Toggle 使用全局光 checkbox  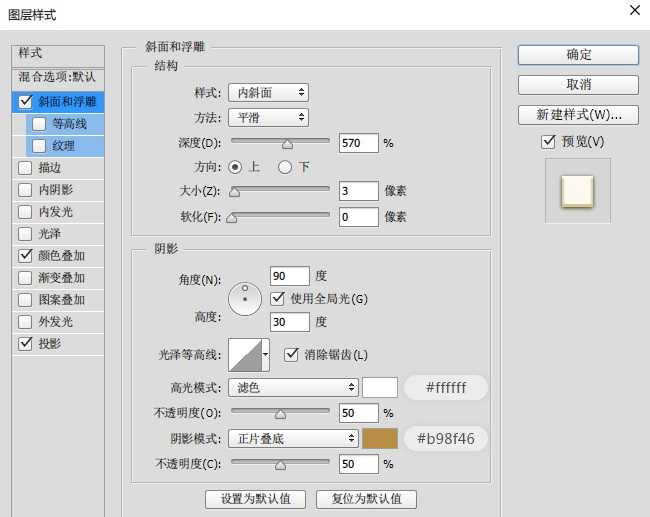click(278, 298)
